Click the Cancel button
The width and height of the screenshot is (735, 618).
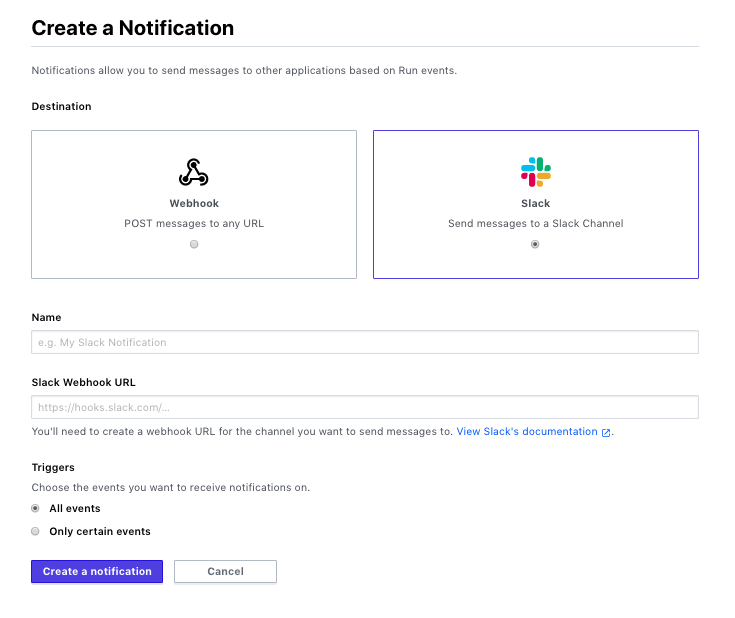coord(225,571)
